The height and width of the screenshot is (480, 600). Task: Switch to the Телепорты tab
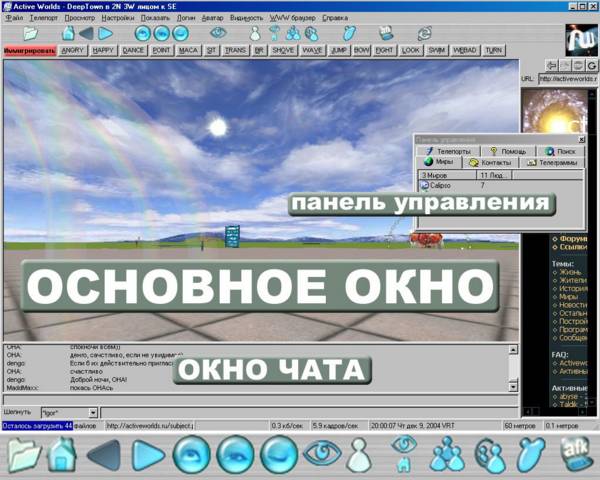point(448,152)
